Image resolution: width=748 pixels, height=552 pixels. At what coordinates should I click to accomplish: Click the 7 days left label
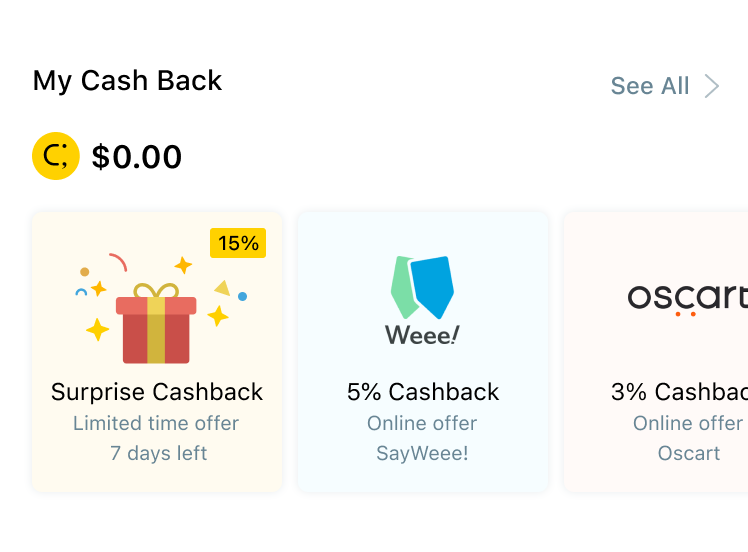(x=158, y=453)
